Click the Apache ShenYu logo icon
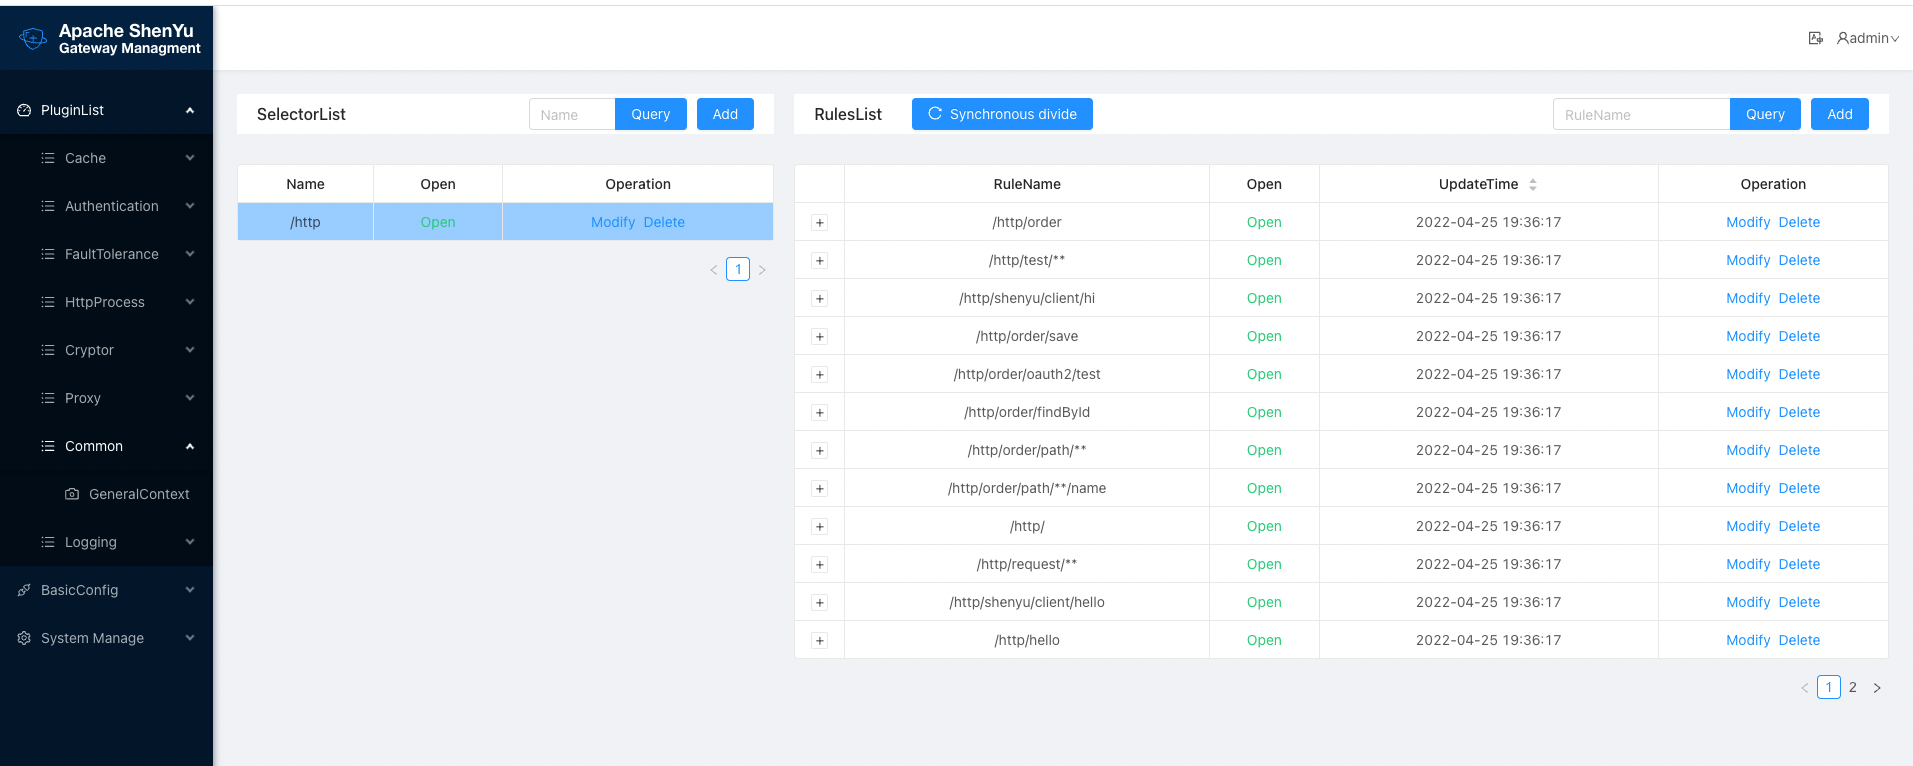 pyautogui.click(x=33, y=39)
